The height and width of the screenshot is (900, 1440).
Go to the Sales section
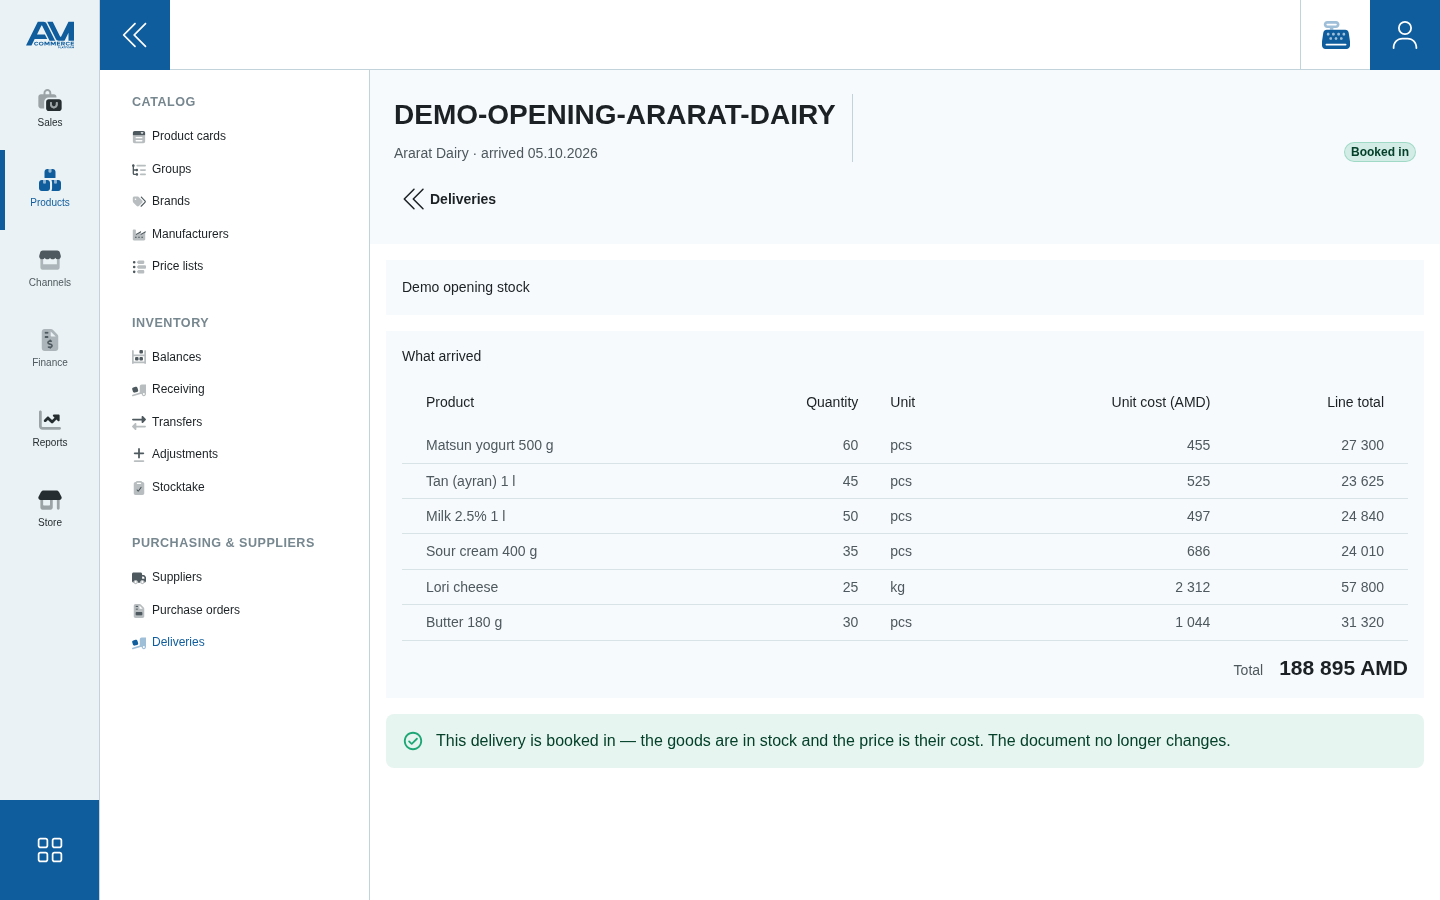pyautogui.click(x=50, y=110)
